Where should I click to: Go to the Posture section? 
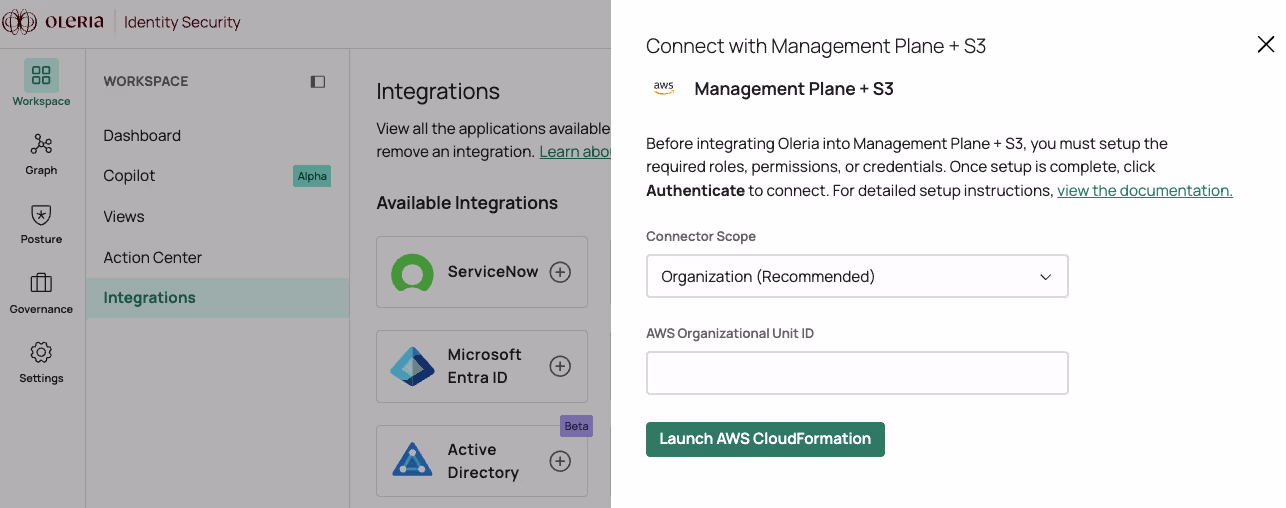(x=41, y=224)
